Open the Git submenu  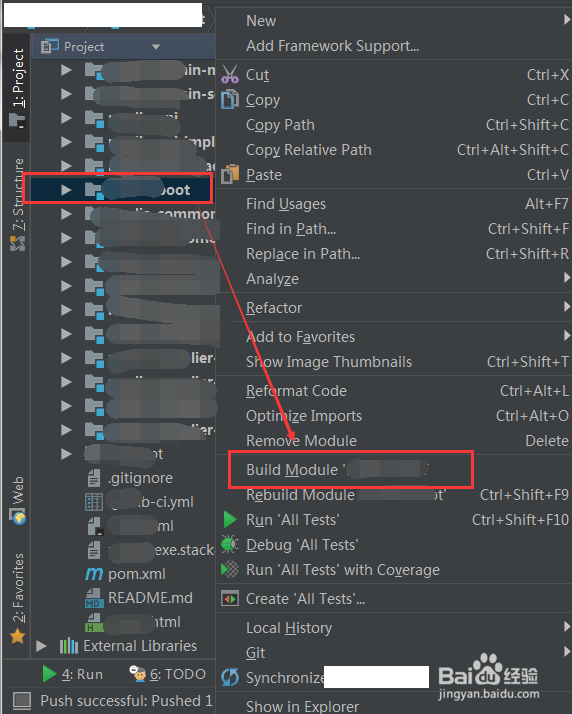coord(393,653)
